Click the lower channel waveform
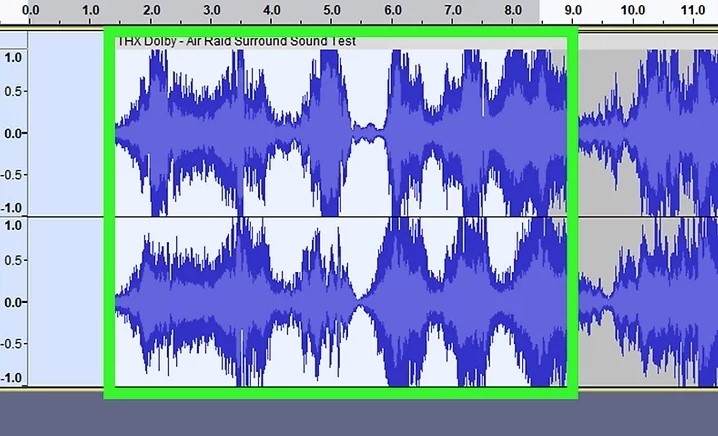The image size is (718, 436). [x=416, y=302]
